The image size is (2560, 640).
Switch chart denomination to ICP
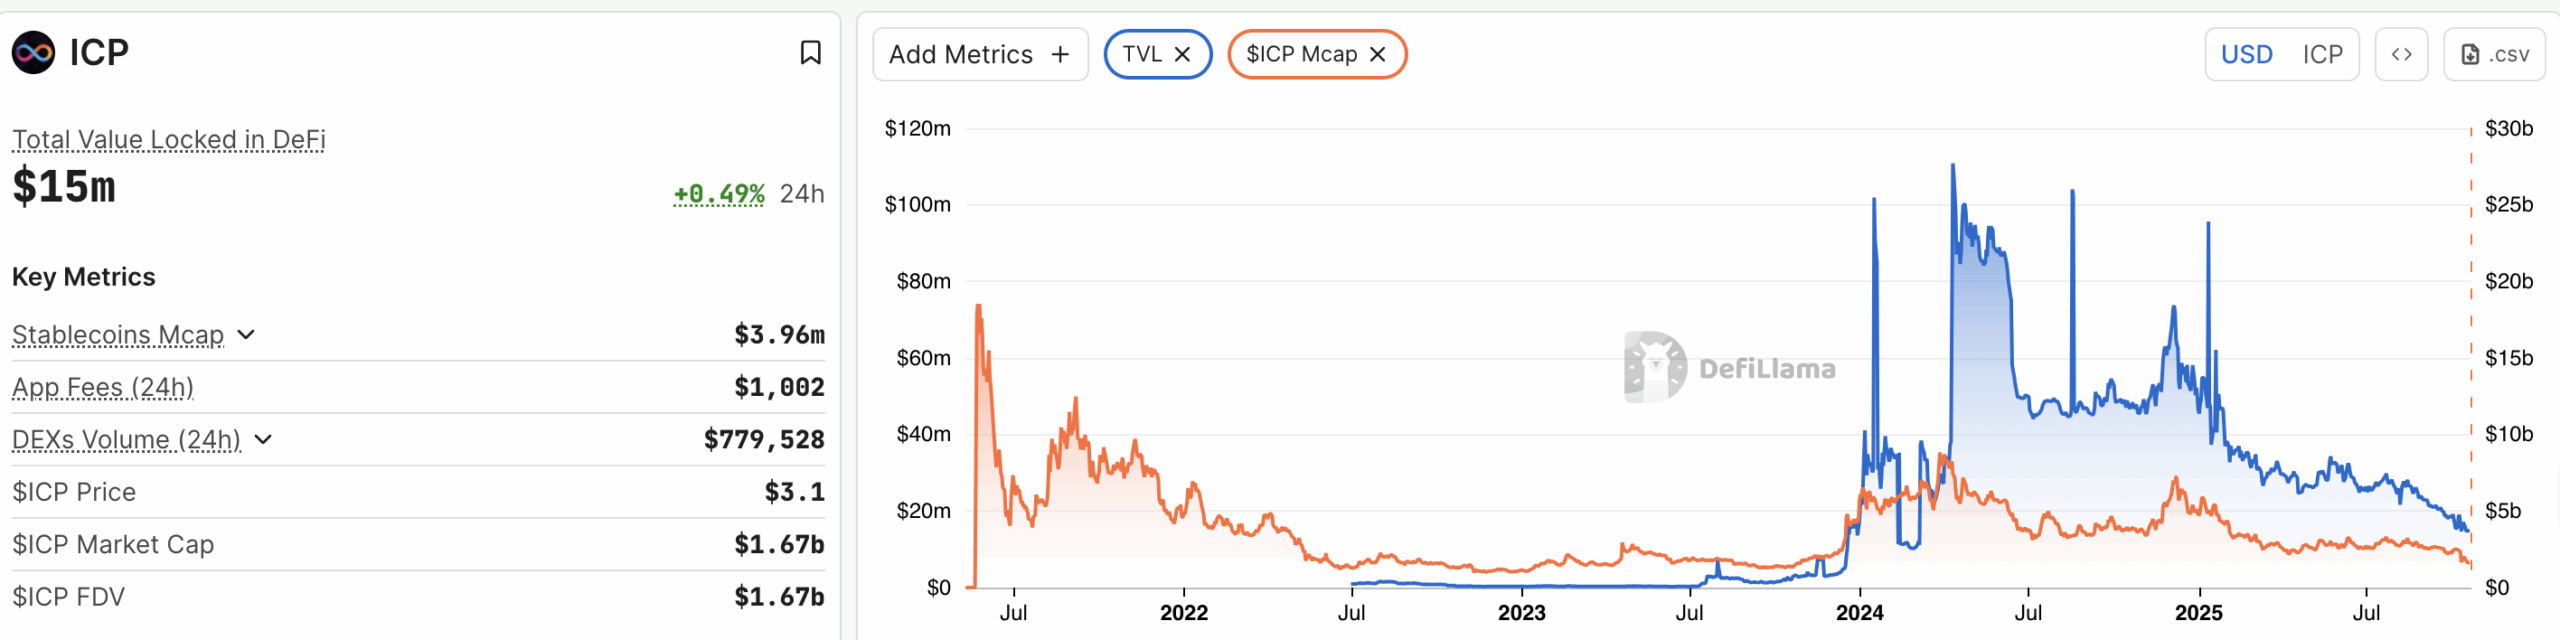click(x=2322, y=55)
